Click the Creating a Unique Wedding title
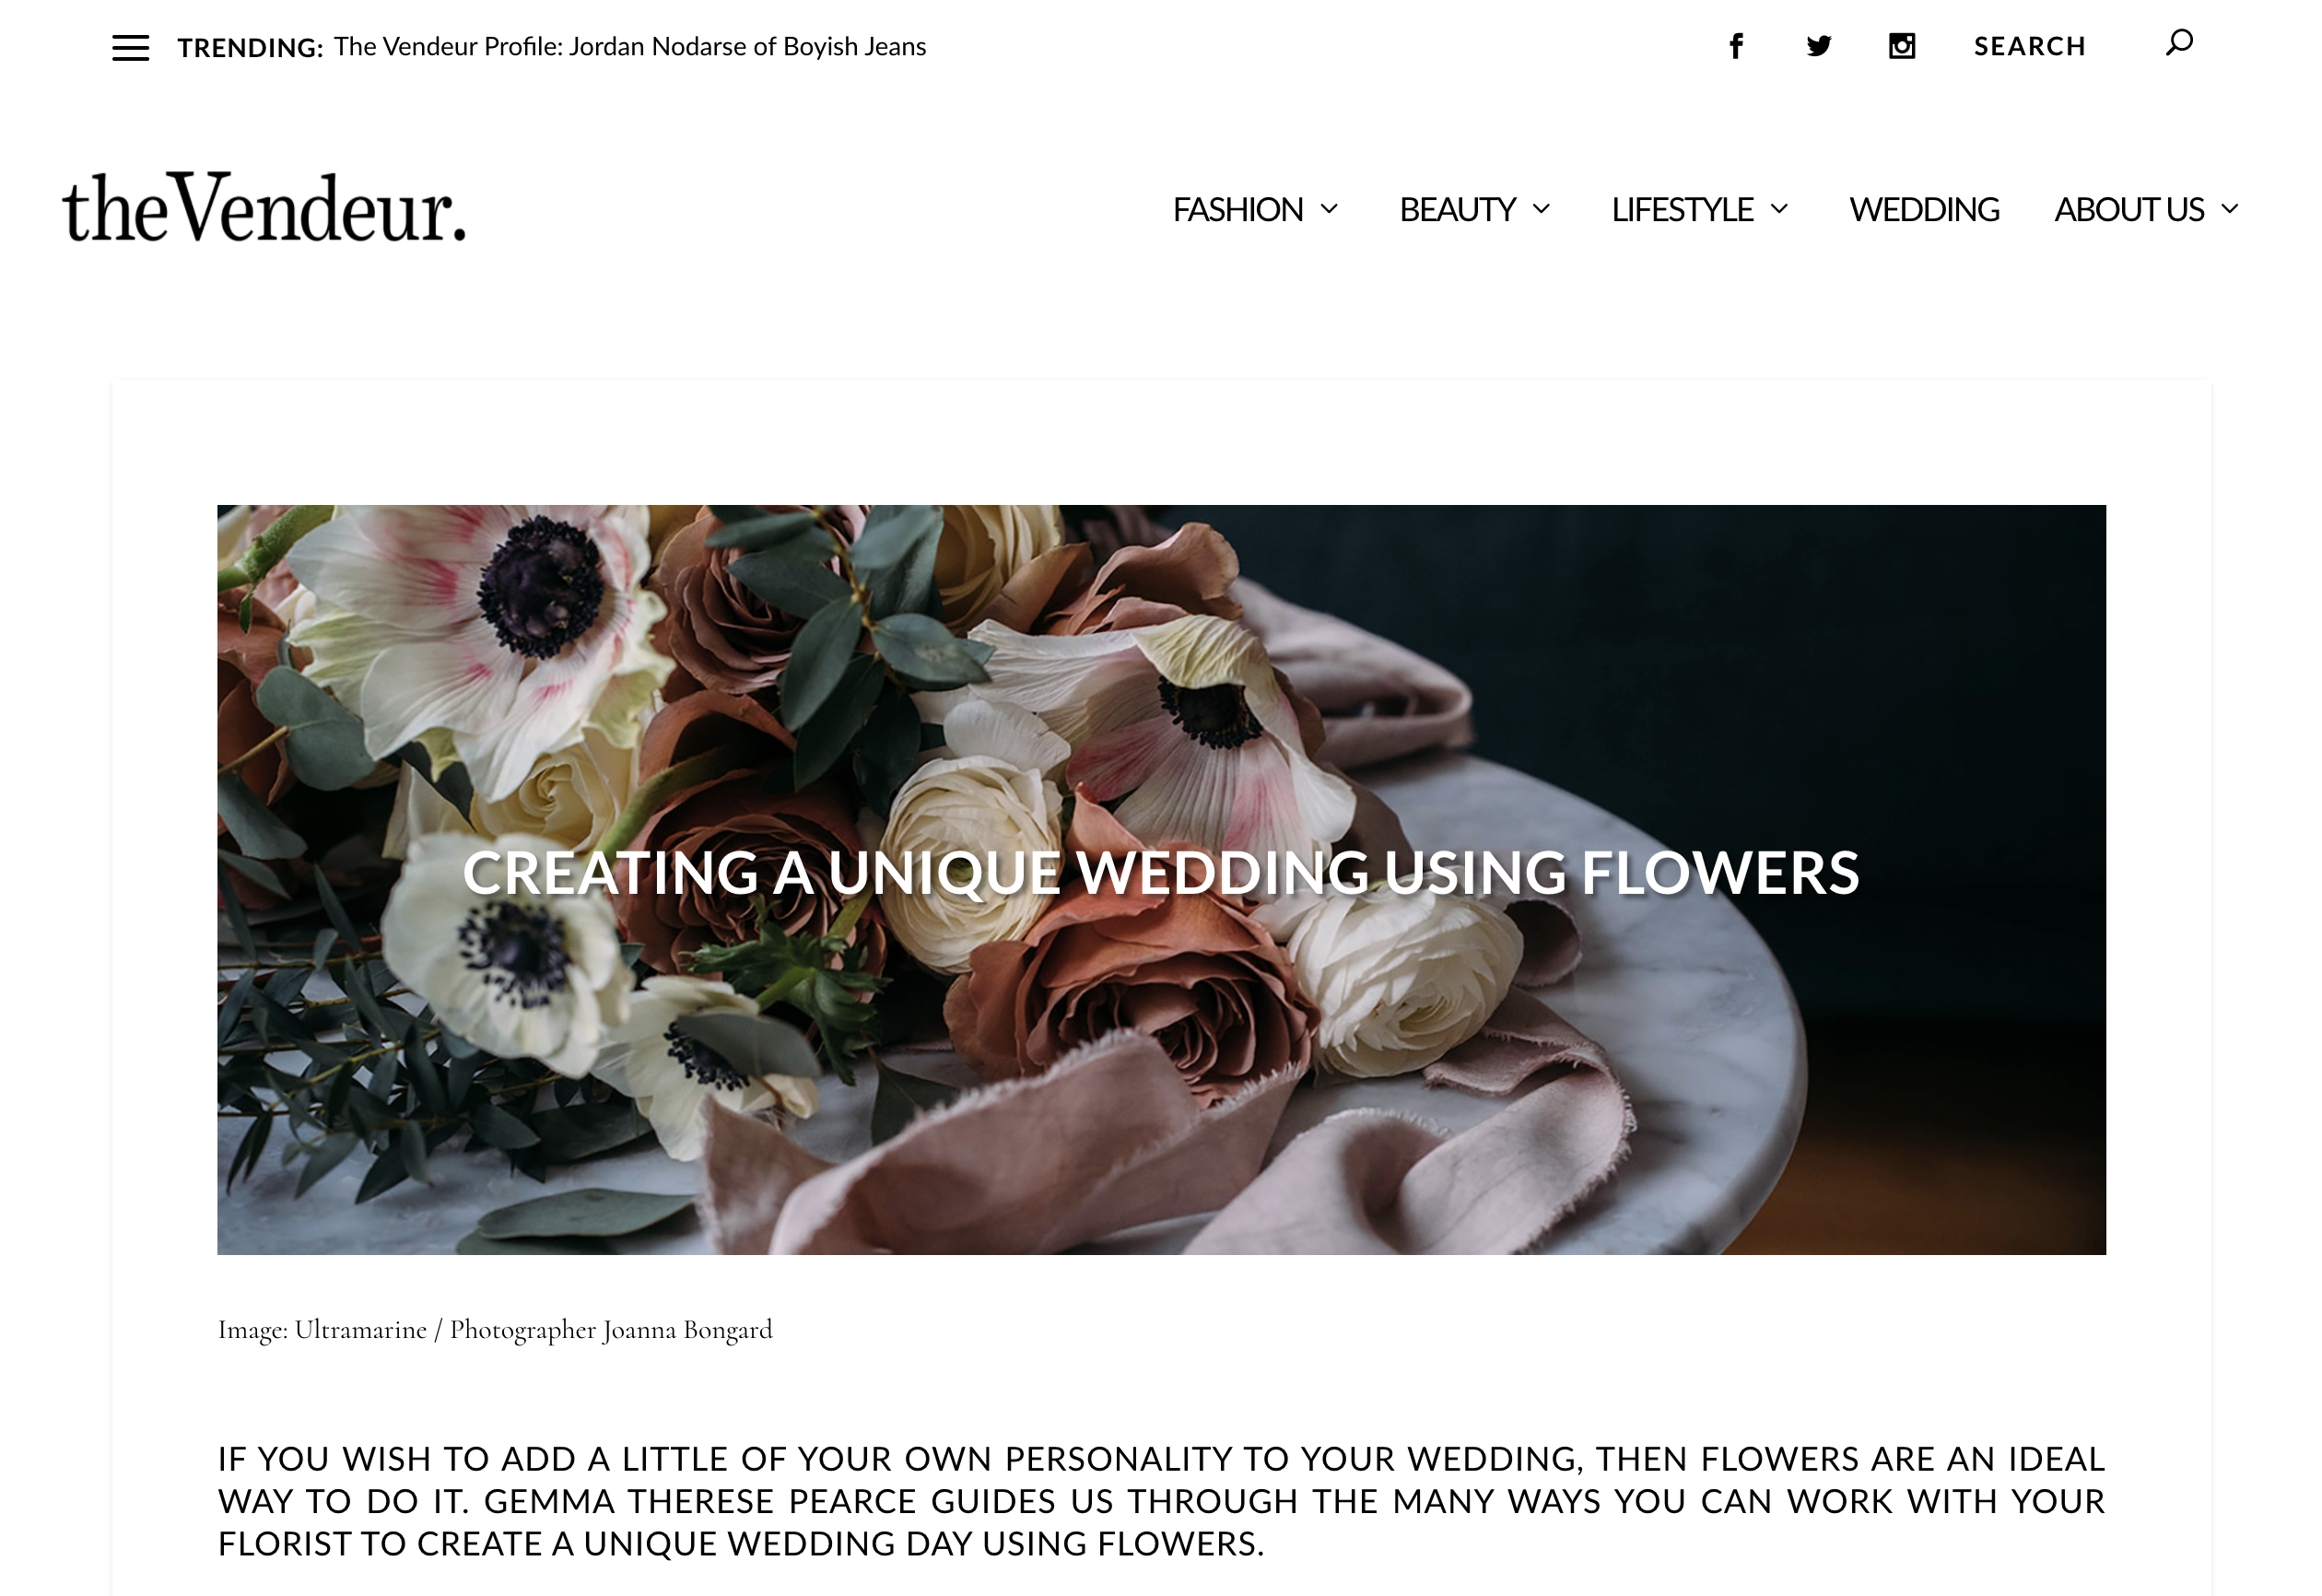The height and width of the screenshot is (1596, 2322). pyautogui.click(x=1161, y=873)
